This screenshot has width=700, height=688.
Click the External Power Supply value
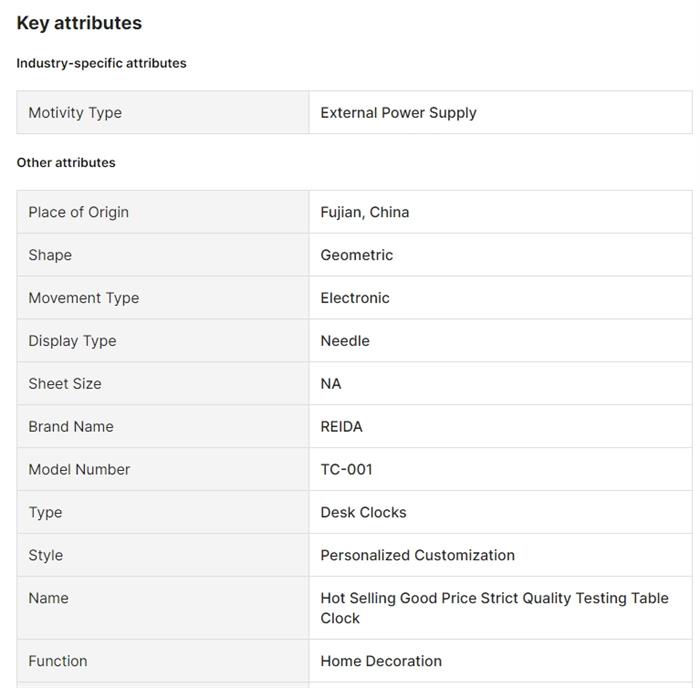(398, 113)
